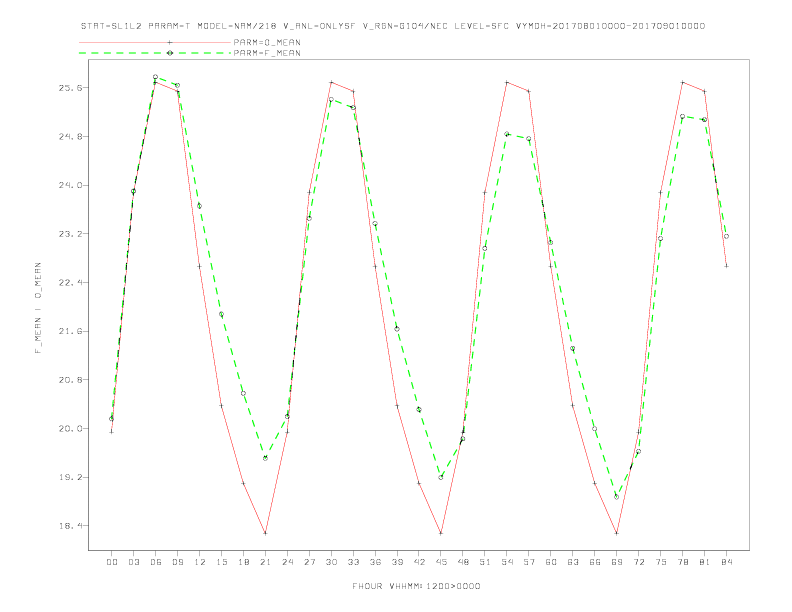Click x-axis tick label 24

(287, 562)
